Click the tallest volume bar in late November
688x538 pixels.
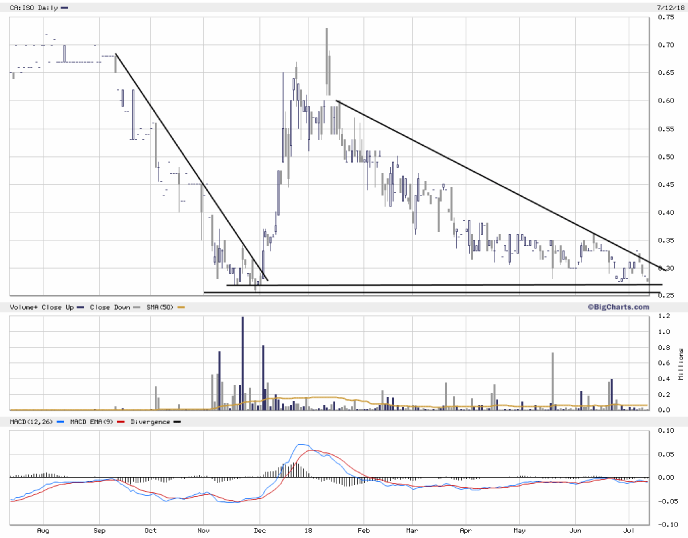tap(242, 362)
